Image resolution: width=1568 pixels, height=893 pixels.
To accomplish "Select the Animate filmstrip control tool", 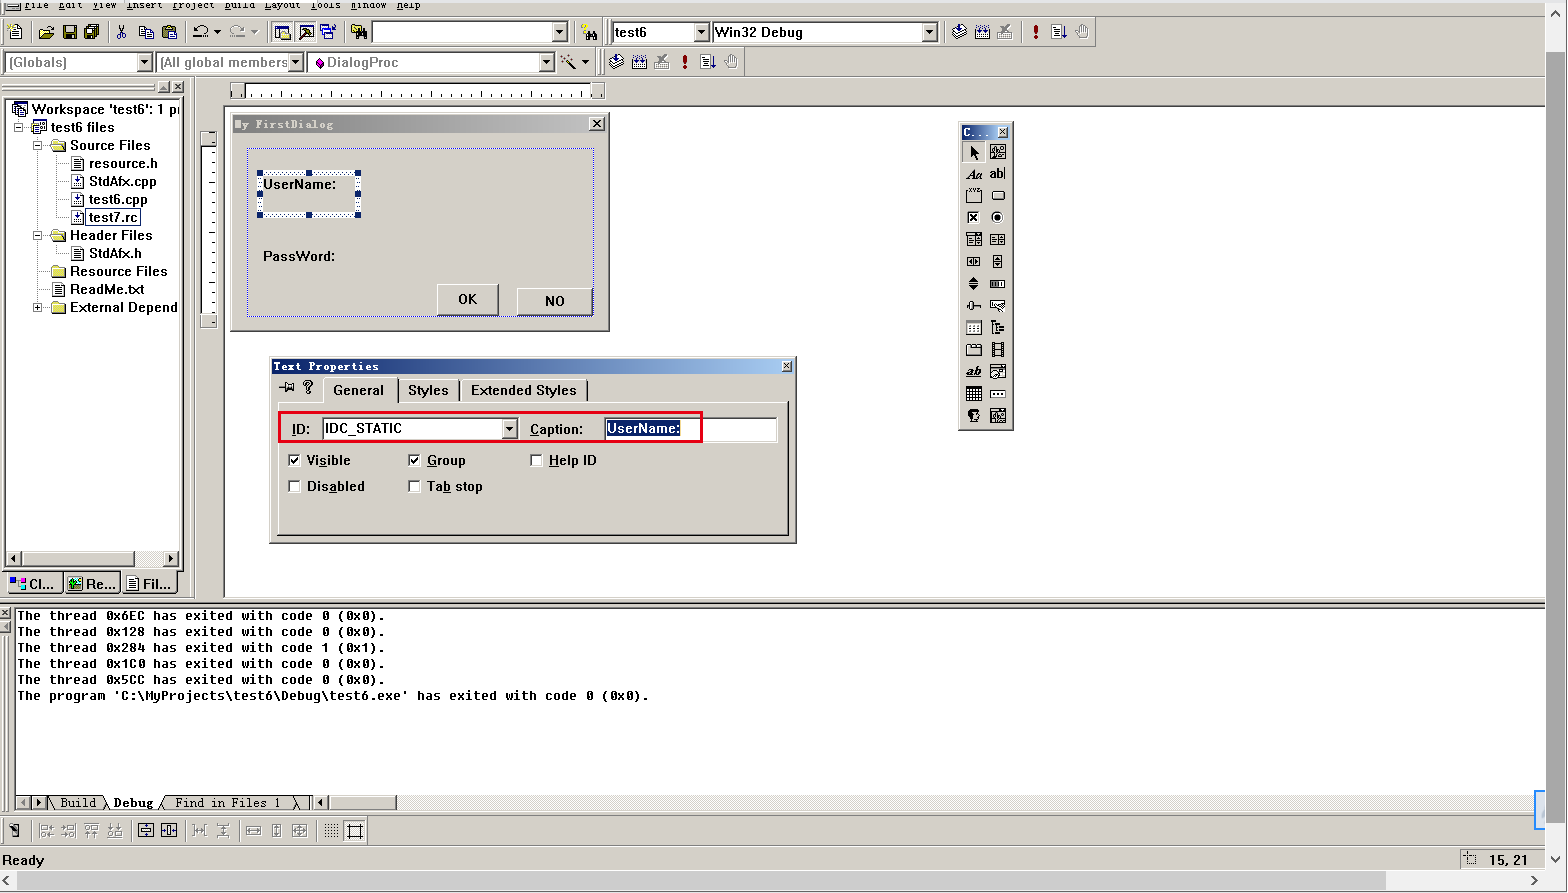I will 998,349.
